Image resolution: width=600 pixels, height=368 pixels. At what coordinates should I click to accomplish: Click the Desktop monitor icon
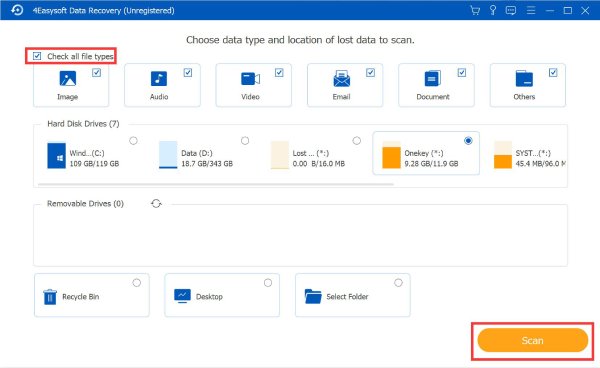pos(182,296)
